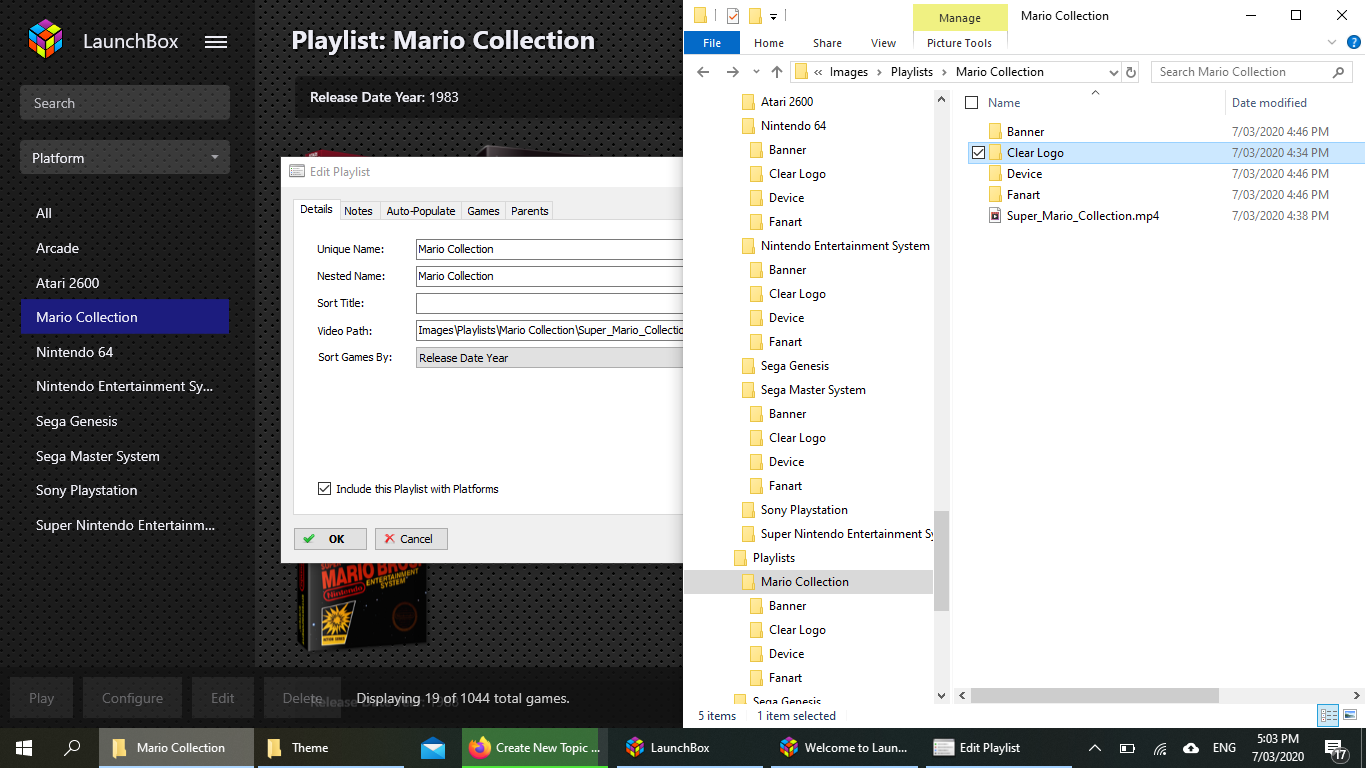This screenshot has height=768, width=1366.
Task: Open the Platform dropdown in LaunchBox
Action: pos(125,158)
